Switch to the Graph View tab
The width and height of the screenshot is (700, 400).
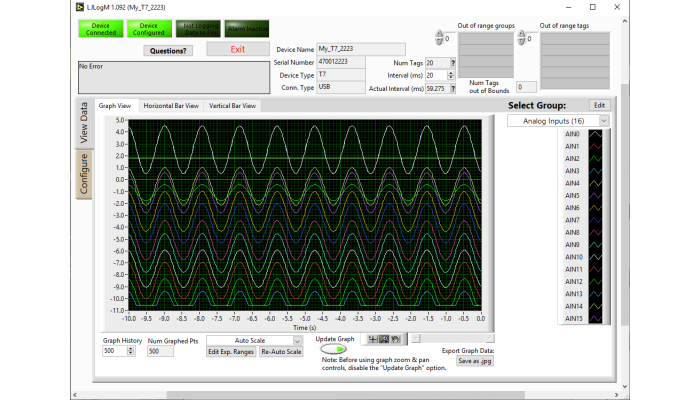(x=115, y=106)
